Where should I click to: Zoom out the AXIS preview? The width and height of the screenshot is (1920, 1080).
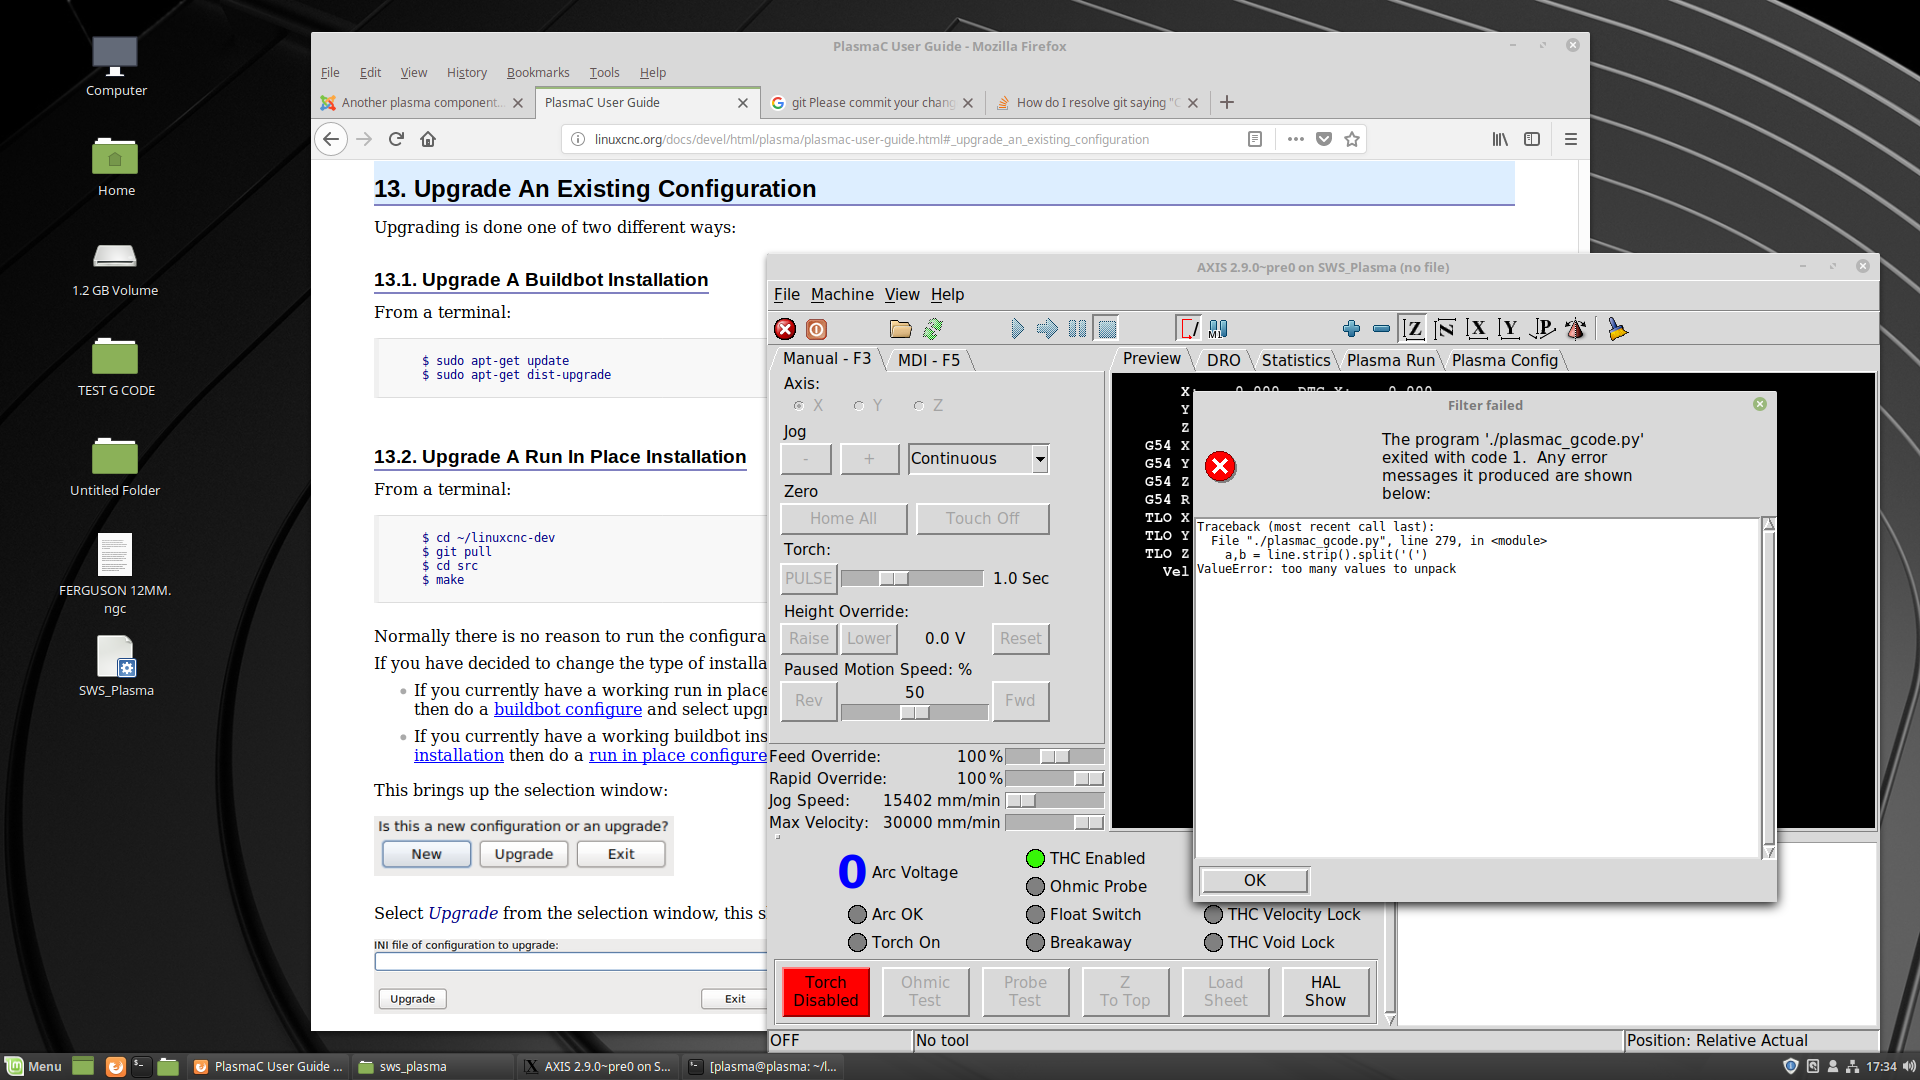click(x=1381, y=329)
